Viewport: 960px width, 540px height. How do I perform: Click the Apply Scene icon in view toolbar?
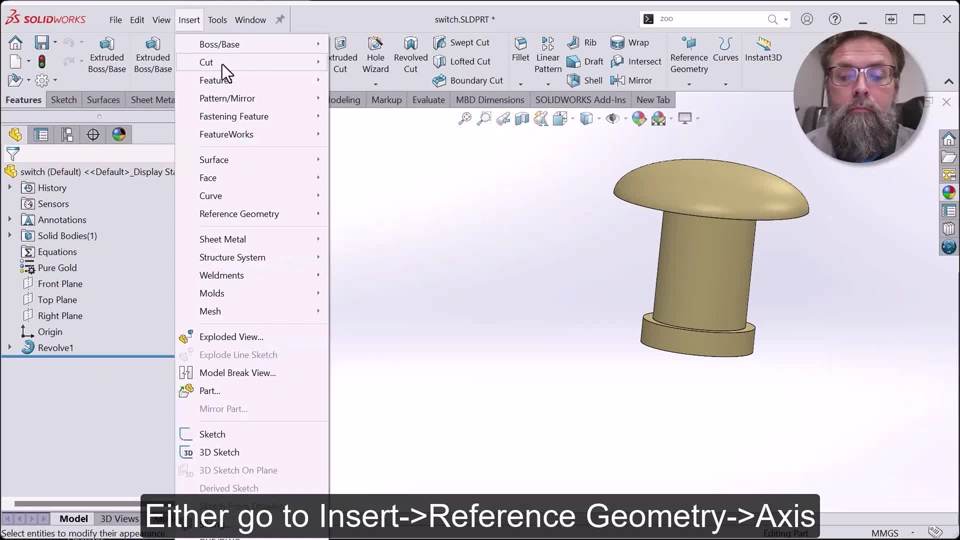659,118
